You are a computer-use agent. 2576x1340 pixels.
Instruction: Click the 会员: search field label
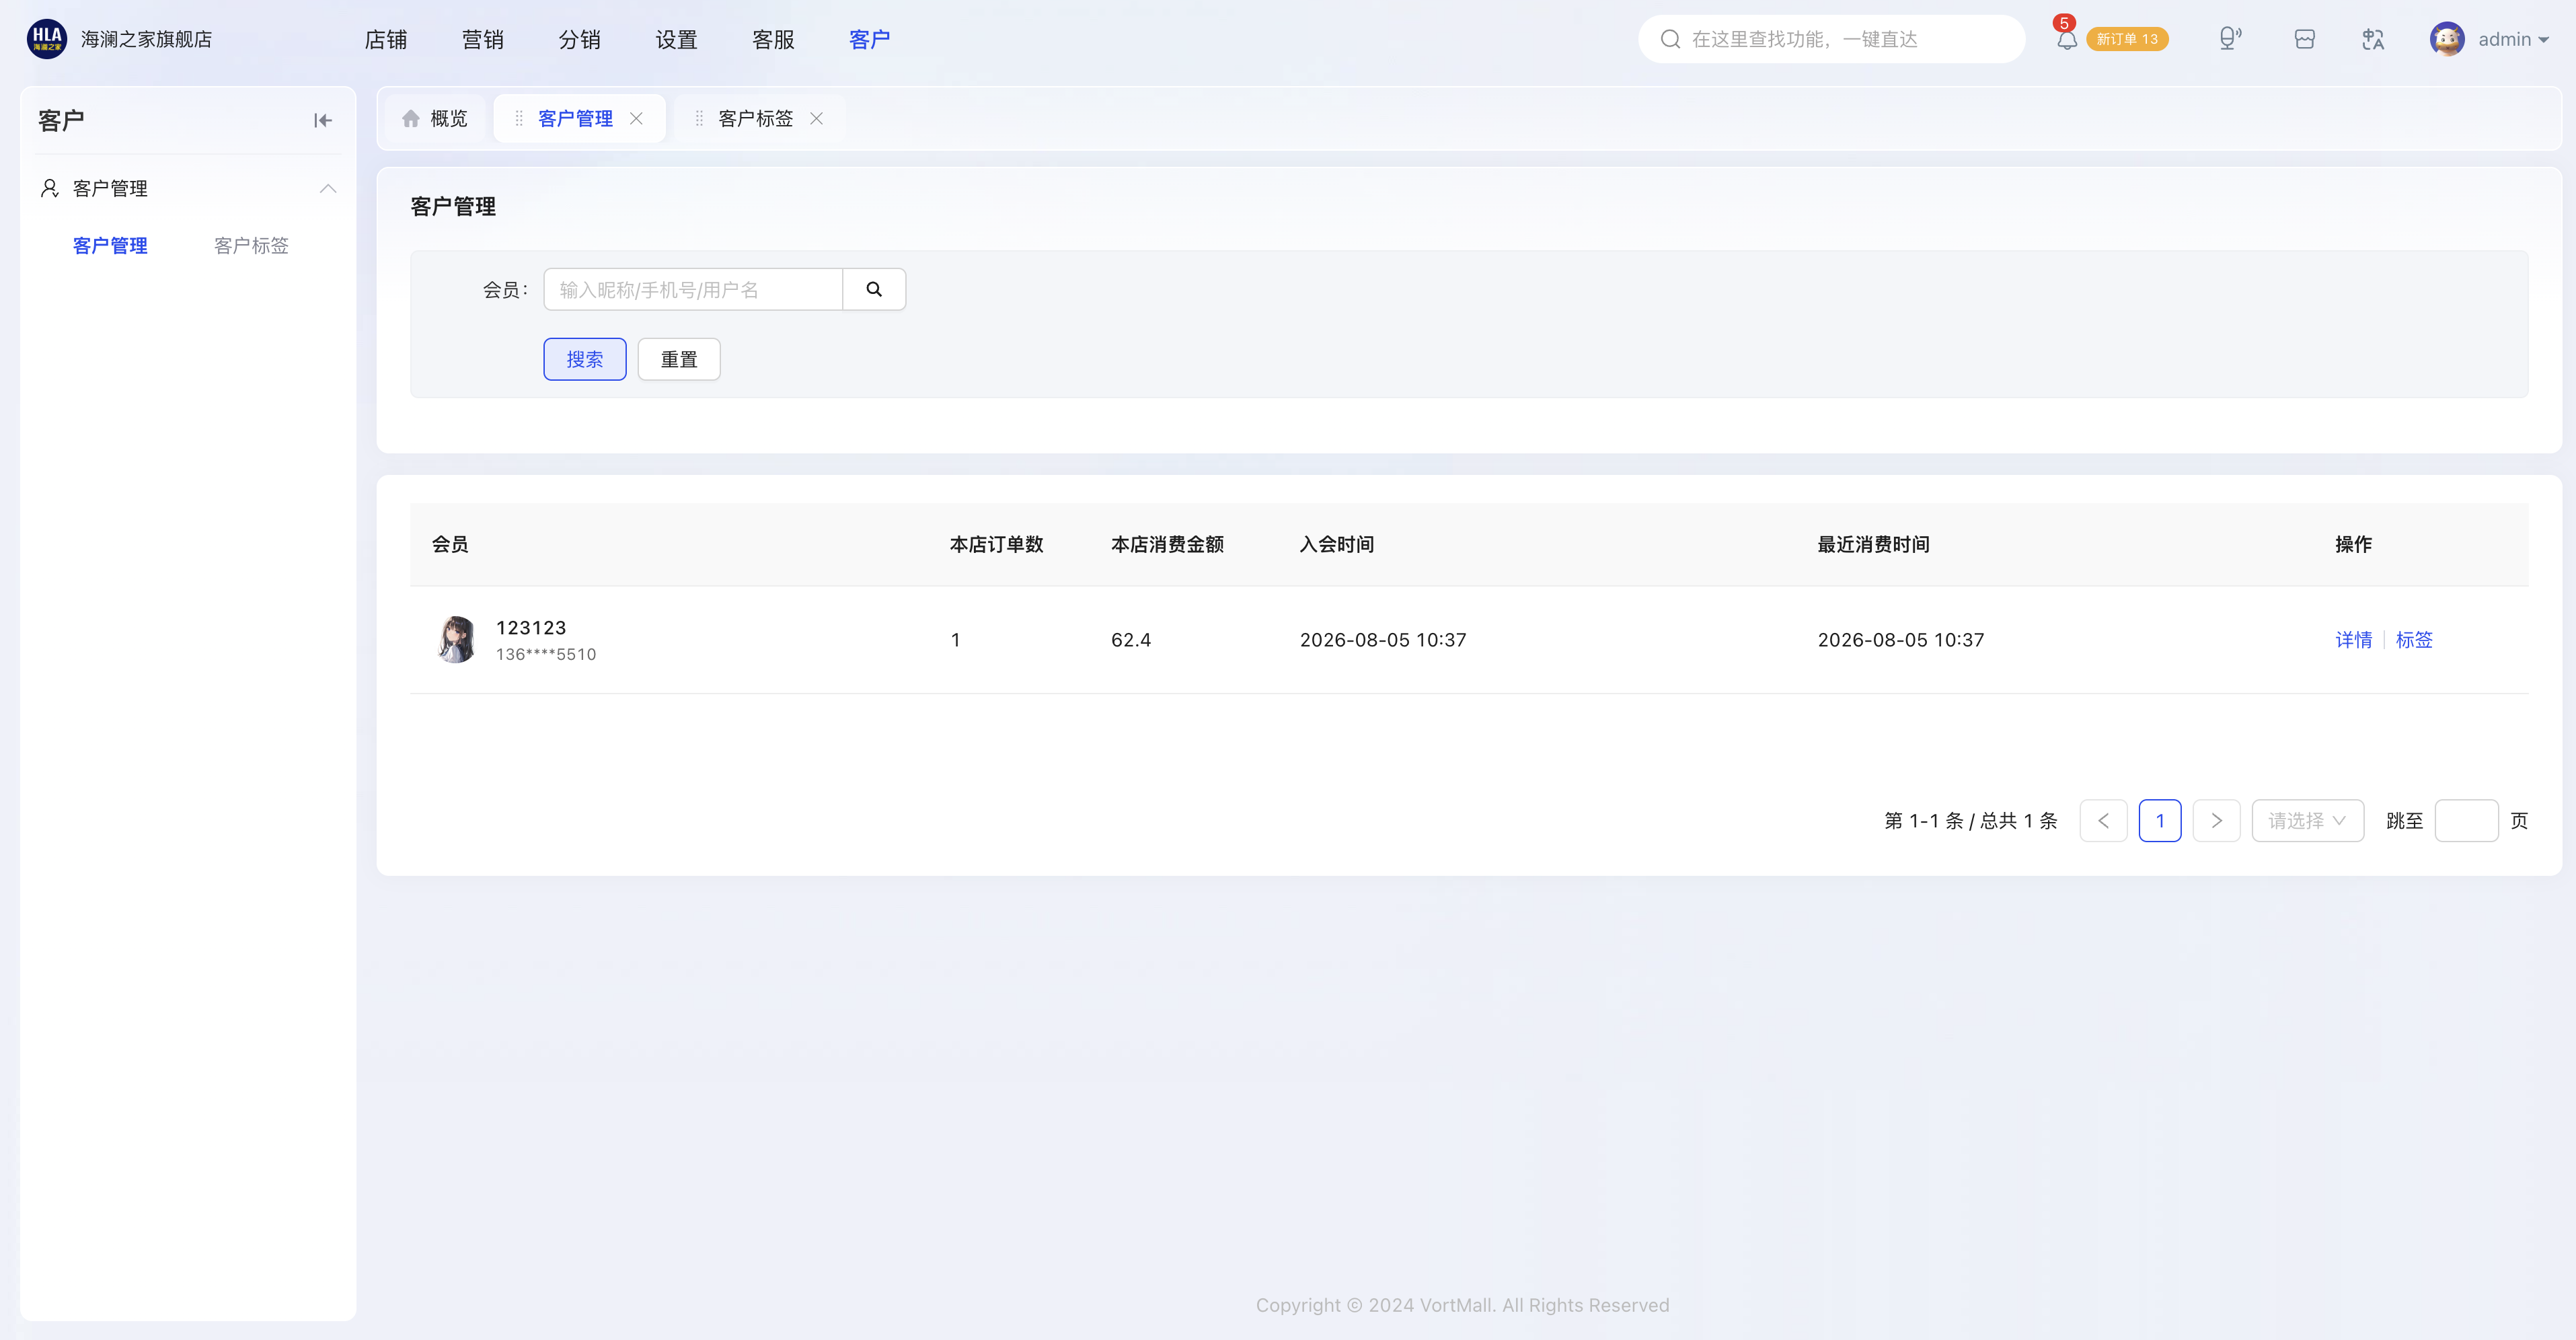click(x=505, y=289)
